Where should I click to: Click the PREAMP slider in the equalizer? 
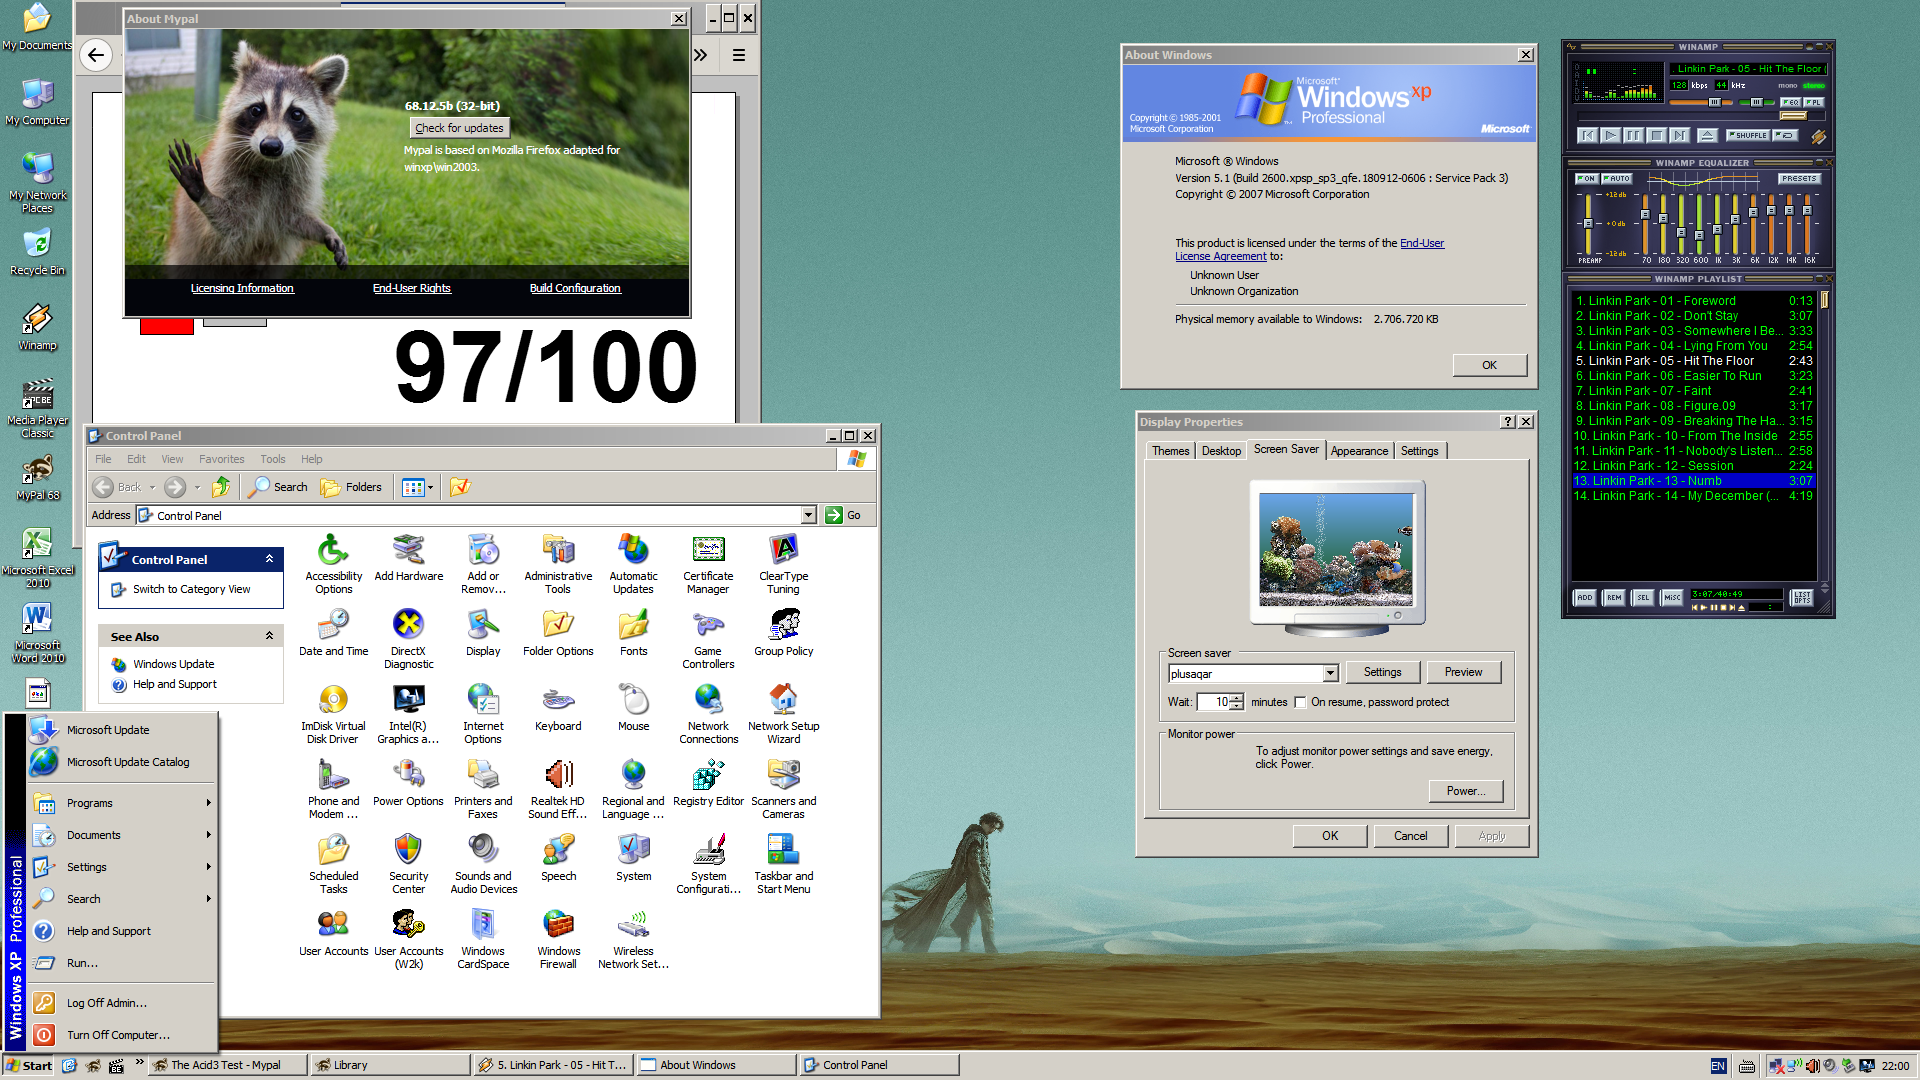(x=1587, y=223)
